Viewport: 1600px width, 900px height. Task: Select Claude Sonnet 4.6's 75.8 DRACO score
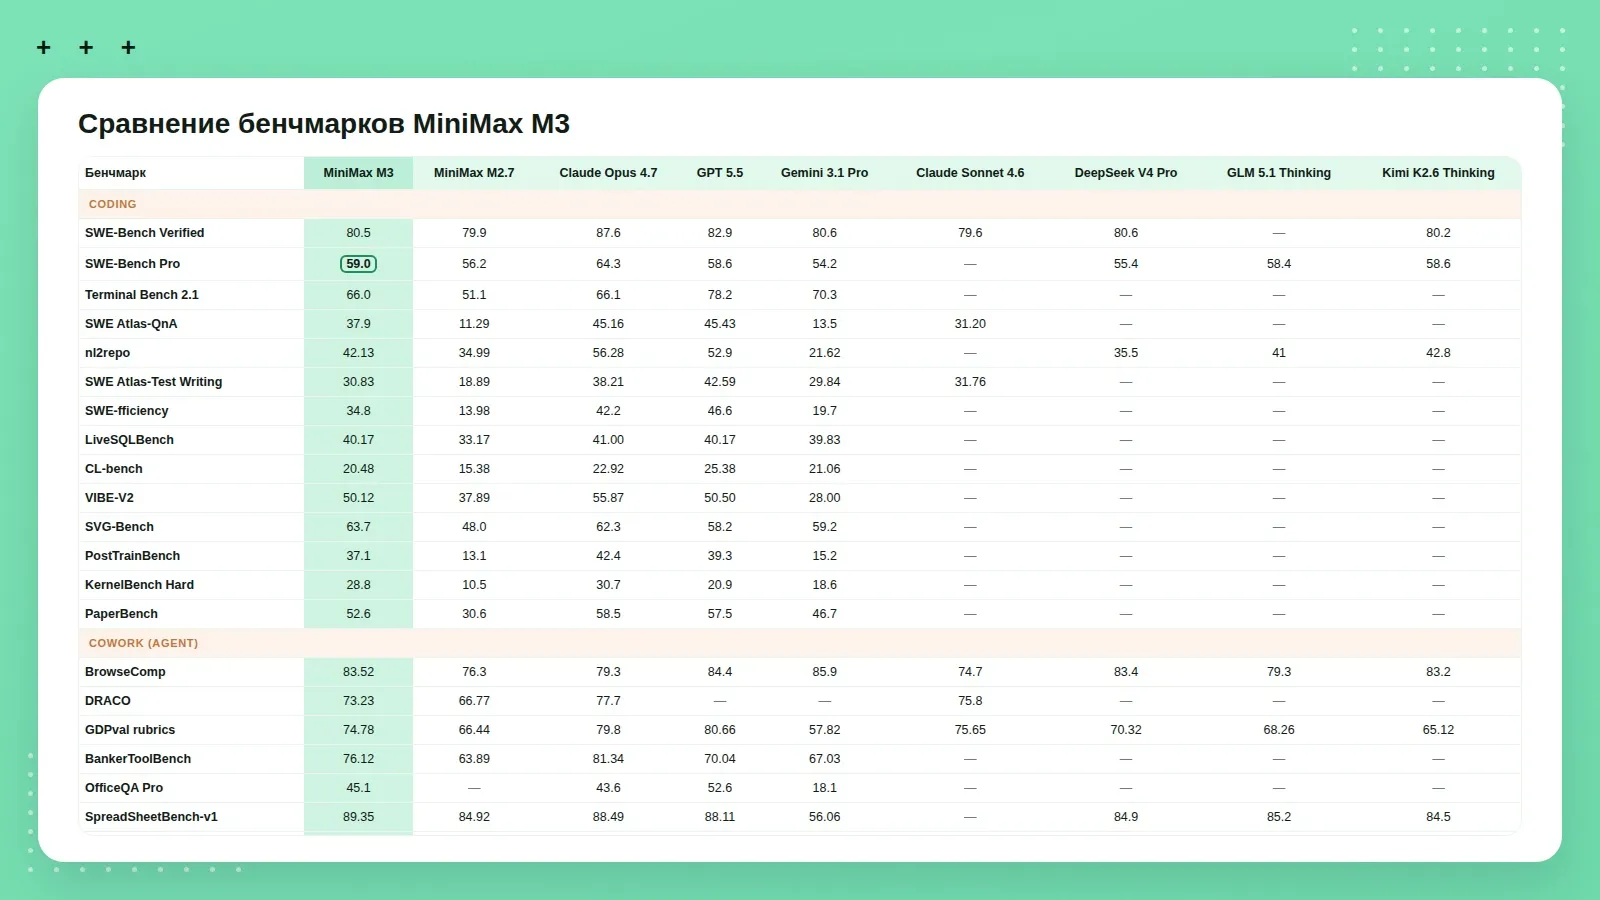coord(970,701)
